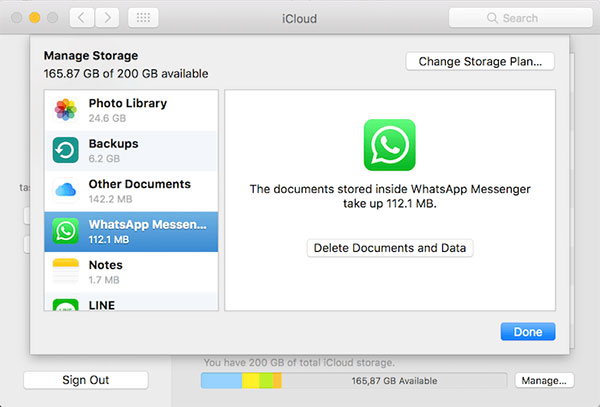Click the WhatsApp icon in the storage list
600x407 pixels.
click(65, 231)
